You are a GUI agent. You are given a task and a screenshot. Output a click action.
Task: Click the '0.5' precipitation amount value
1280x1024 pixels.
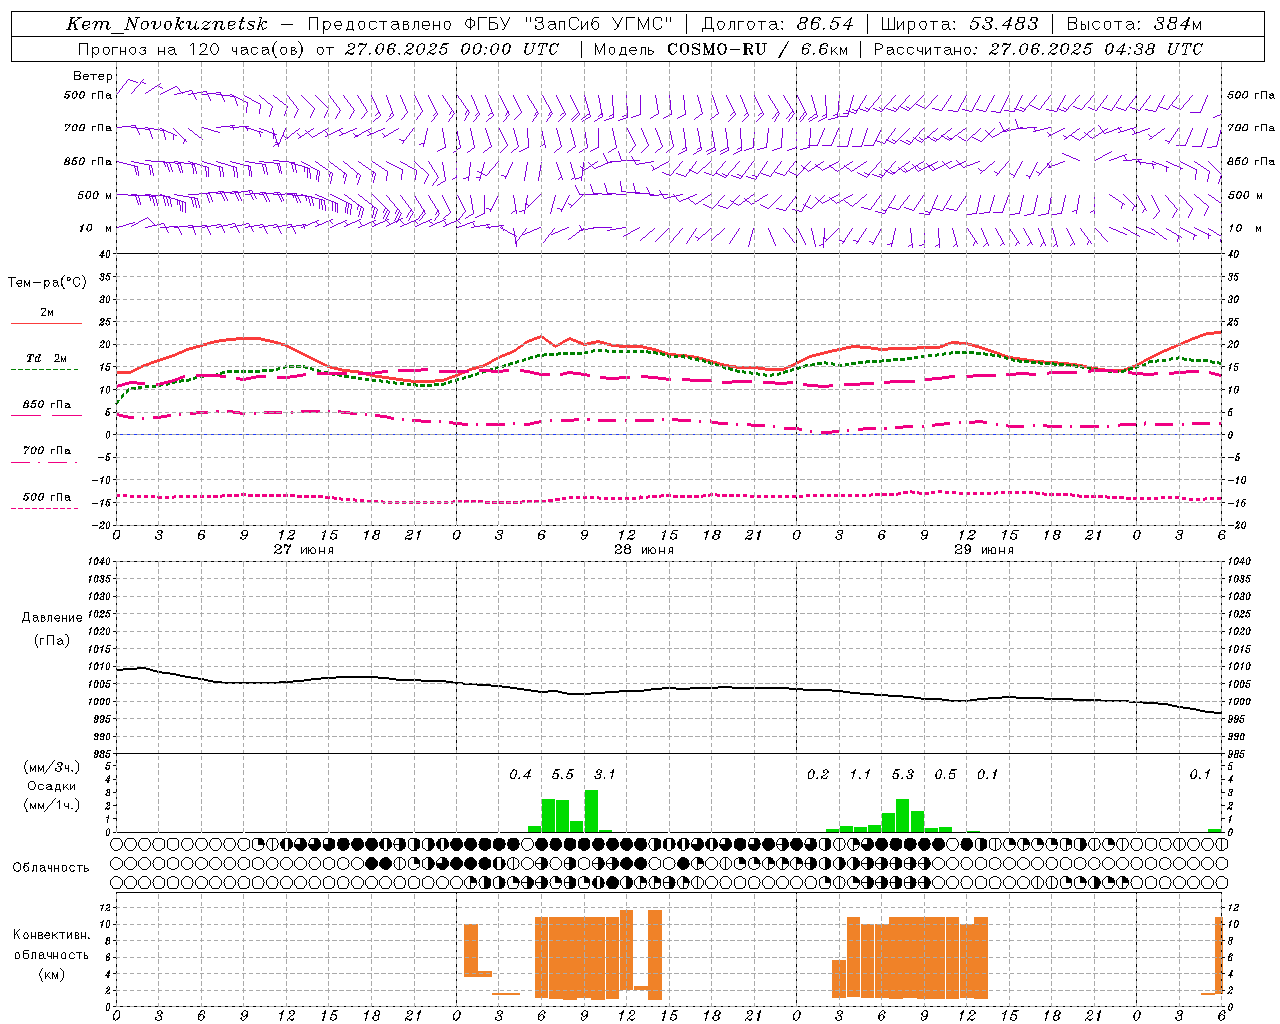point(945,775)
